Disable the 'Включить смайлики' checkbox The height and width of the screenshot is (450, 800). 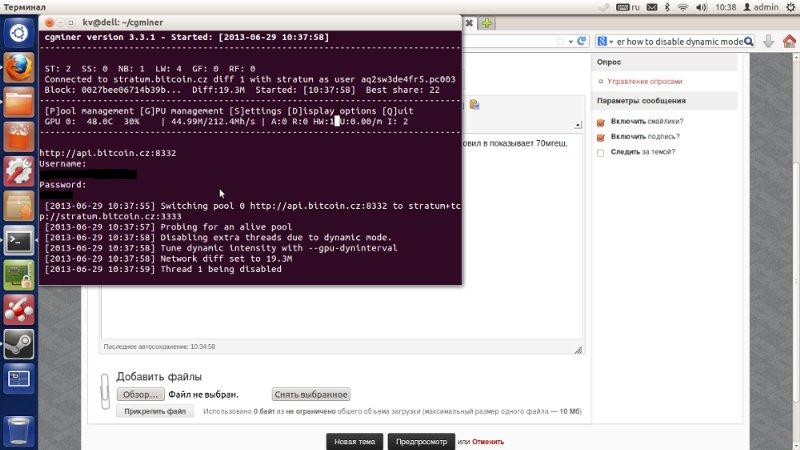[x=601, y=122]
